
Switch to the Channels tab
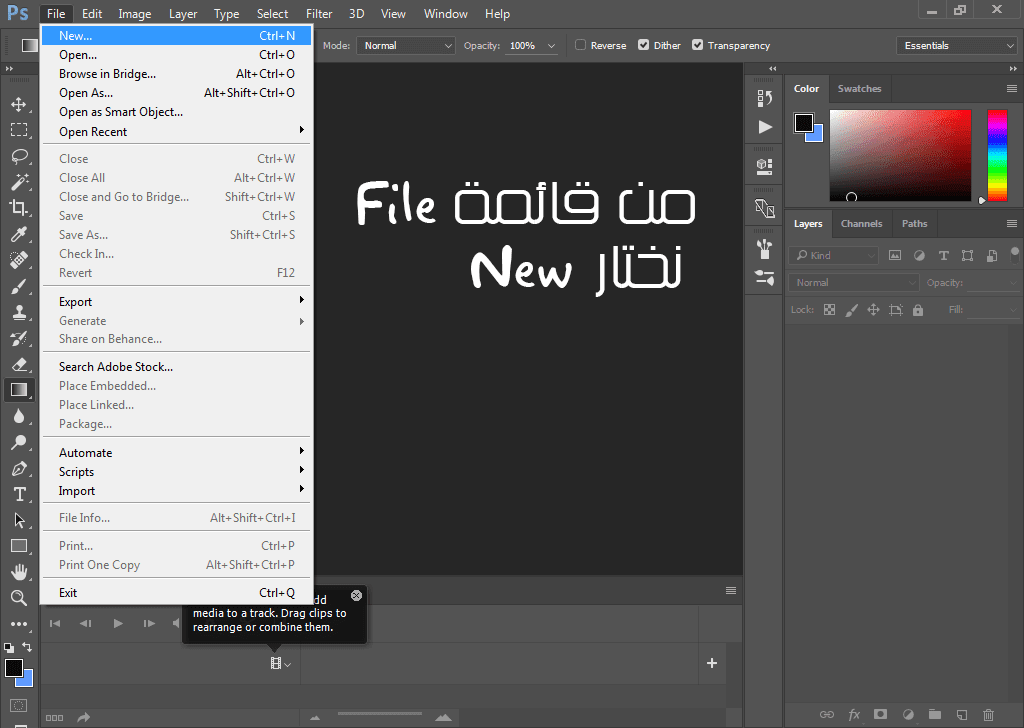861,223
